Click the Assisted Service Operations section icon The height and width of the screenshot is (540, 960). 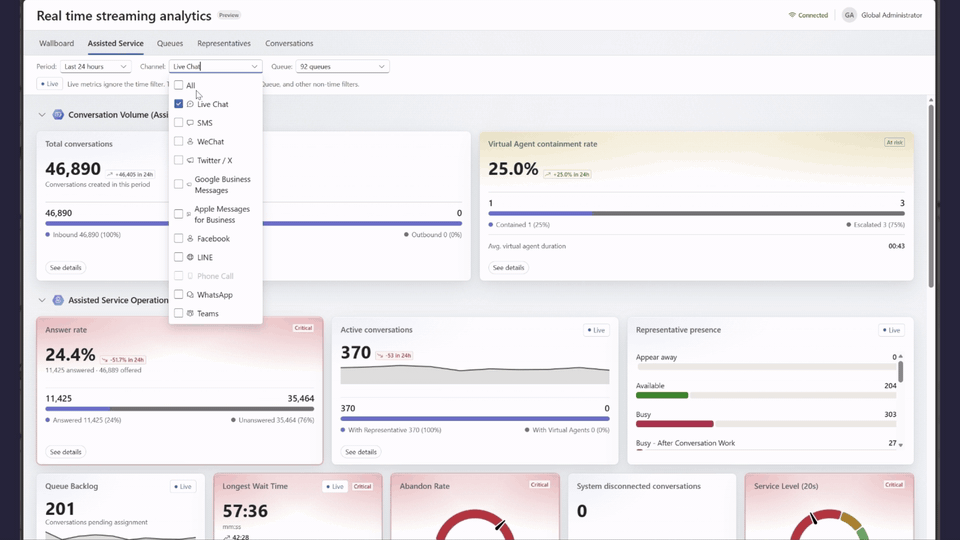(58, 300)
